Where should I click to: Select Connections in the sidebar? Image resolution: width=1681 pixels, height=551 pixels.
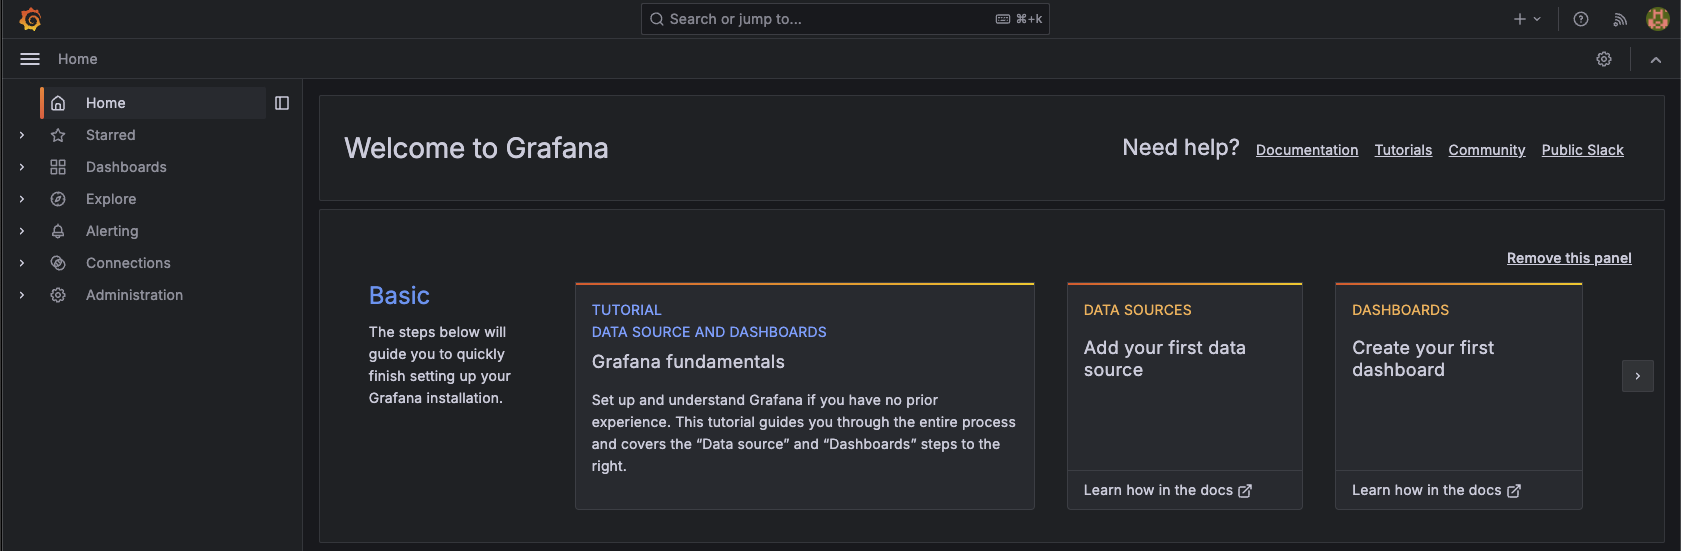(x=128, y=263)
